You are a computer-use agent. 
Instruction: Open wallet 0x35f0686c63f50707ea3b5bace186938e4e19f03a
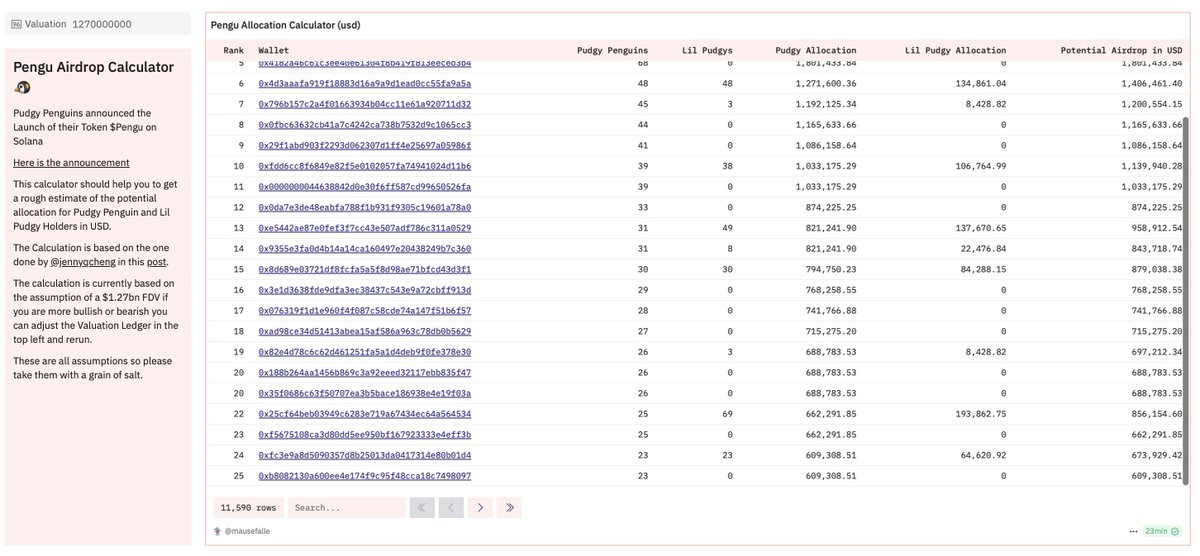pos(364,393)
